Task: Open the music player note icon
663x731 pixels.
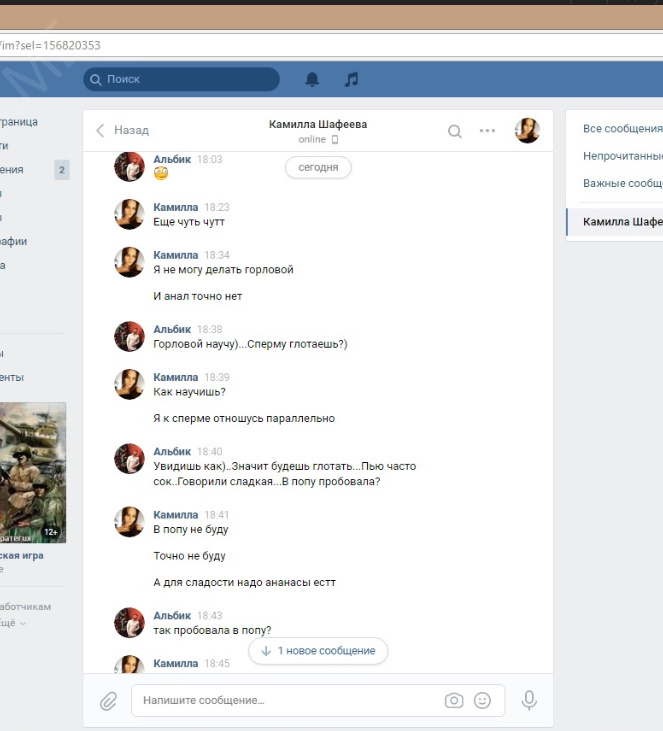Action: click(x=351, y=79)
